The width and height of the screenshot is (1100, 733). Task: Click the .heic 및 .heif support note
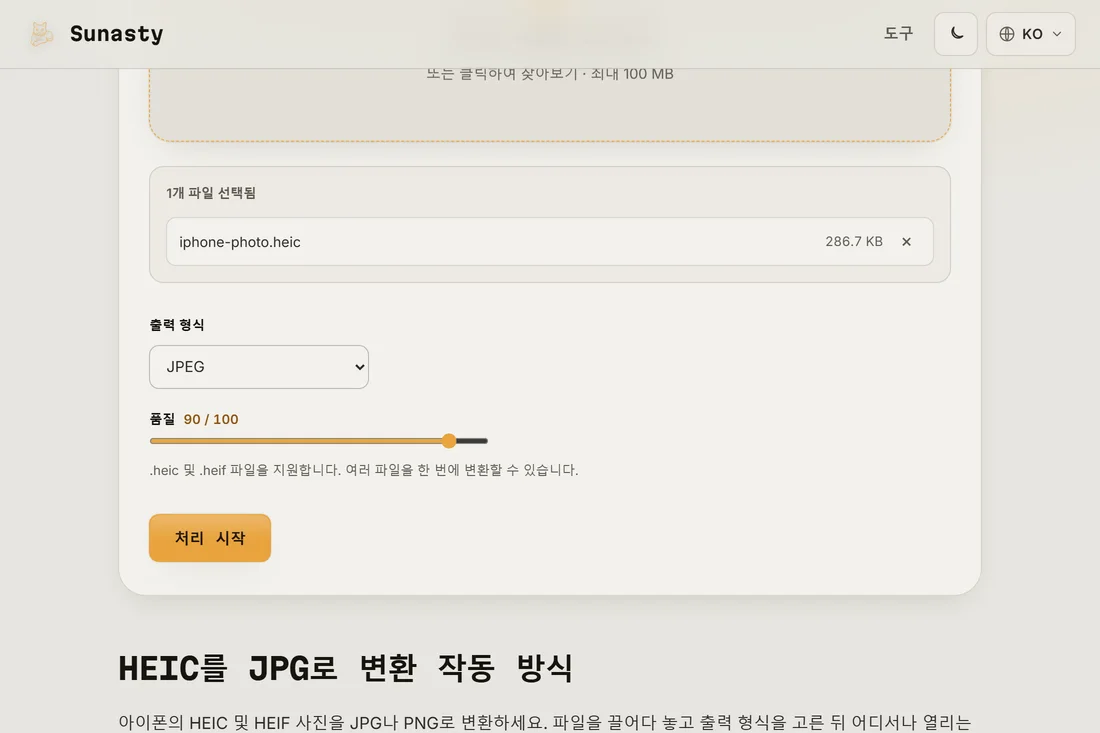tap(363, 470)
